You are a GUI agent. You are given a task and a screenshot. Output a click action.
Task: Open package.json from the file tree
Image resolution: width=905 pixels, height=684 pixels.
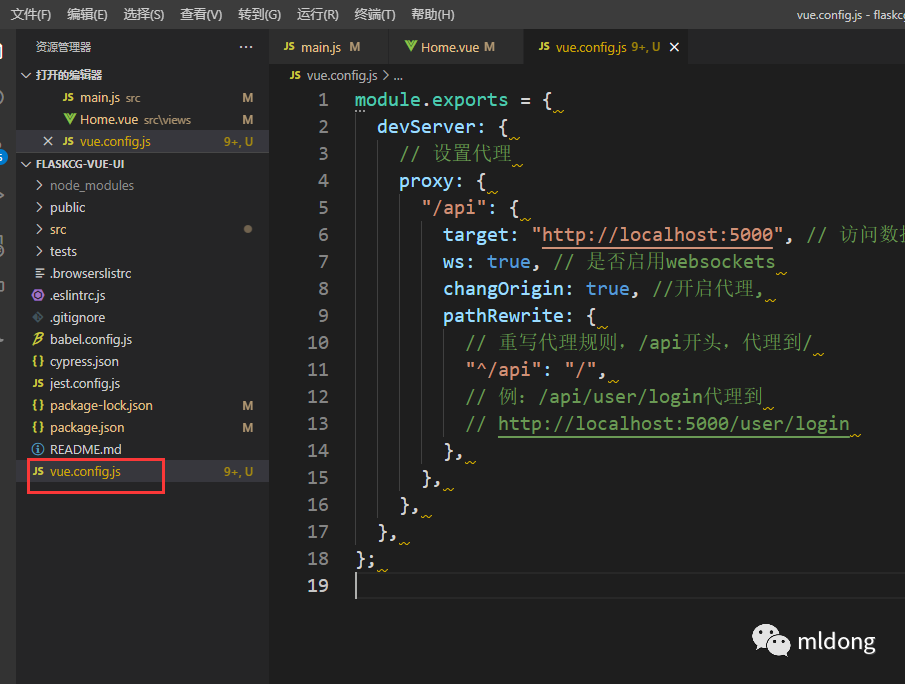click(x=87, y=427)
